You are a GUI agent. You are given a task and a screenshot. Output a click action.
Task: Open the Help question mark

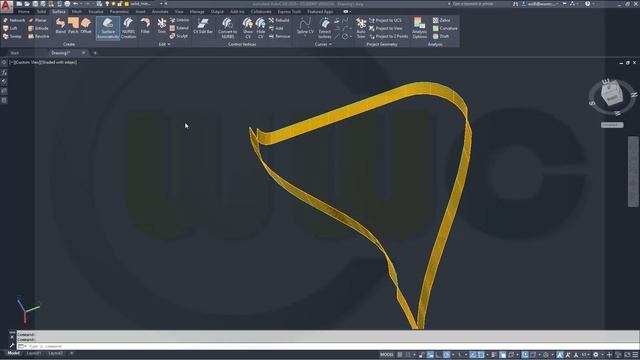point(587,4)
